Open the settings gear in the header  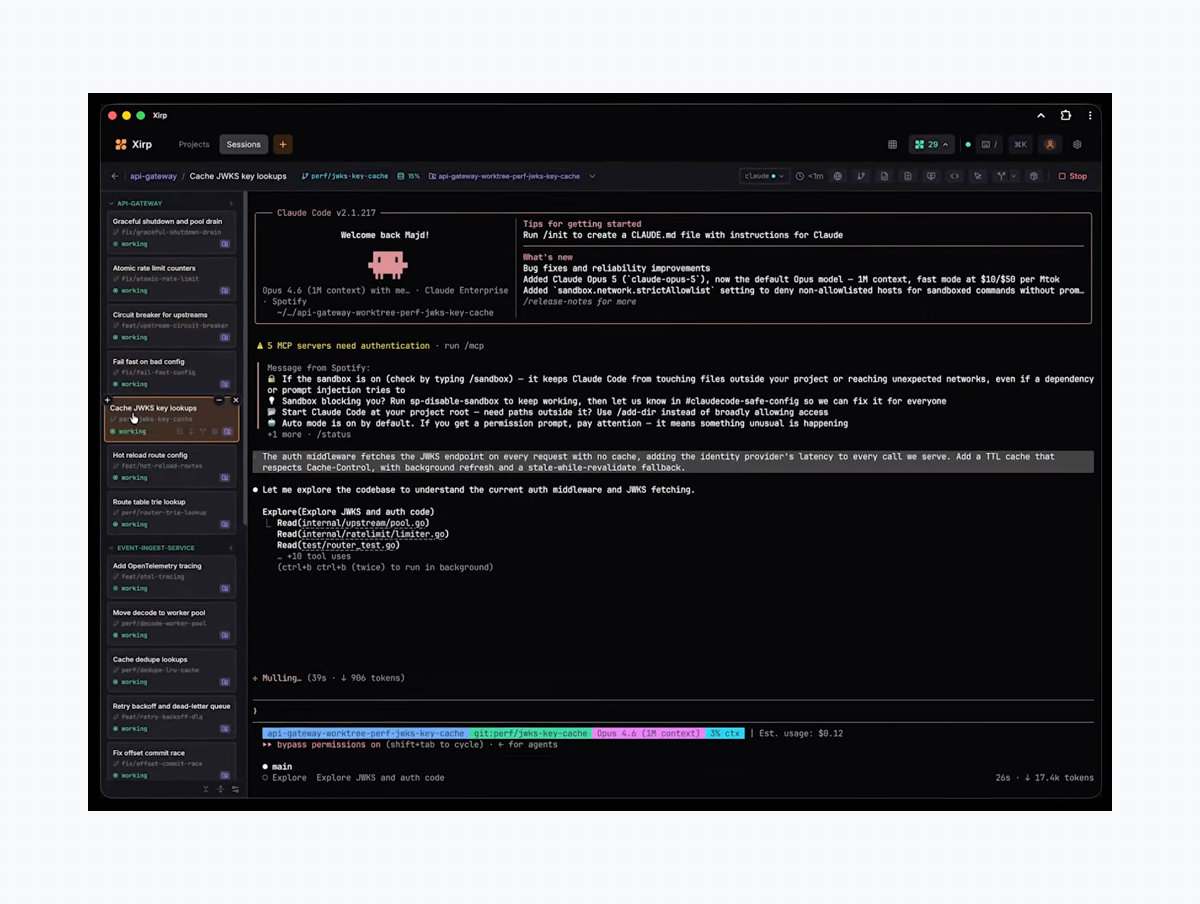coord(1077,144)
